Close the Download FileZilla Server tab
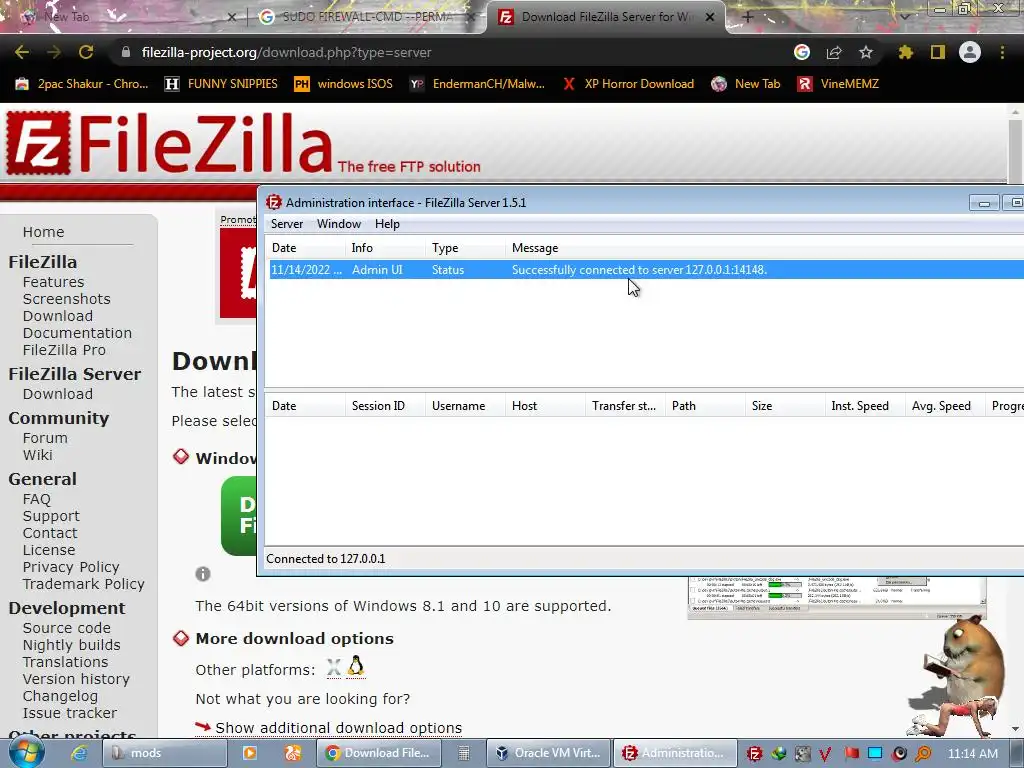Screen dimensions: 1024x768 pos(710,17)
